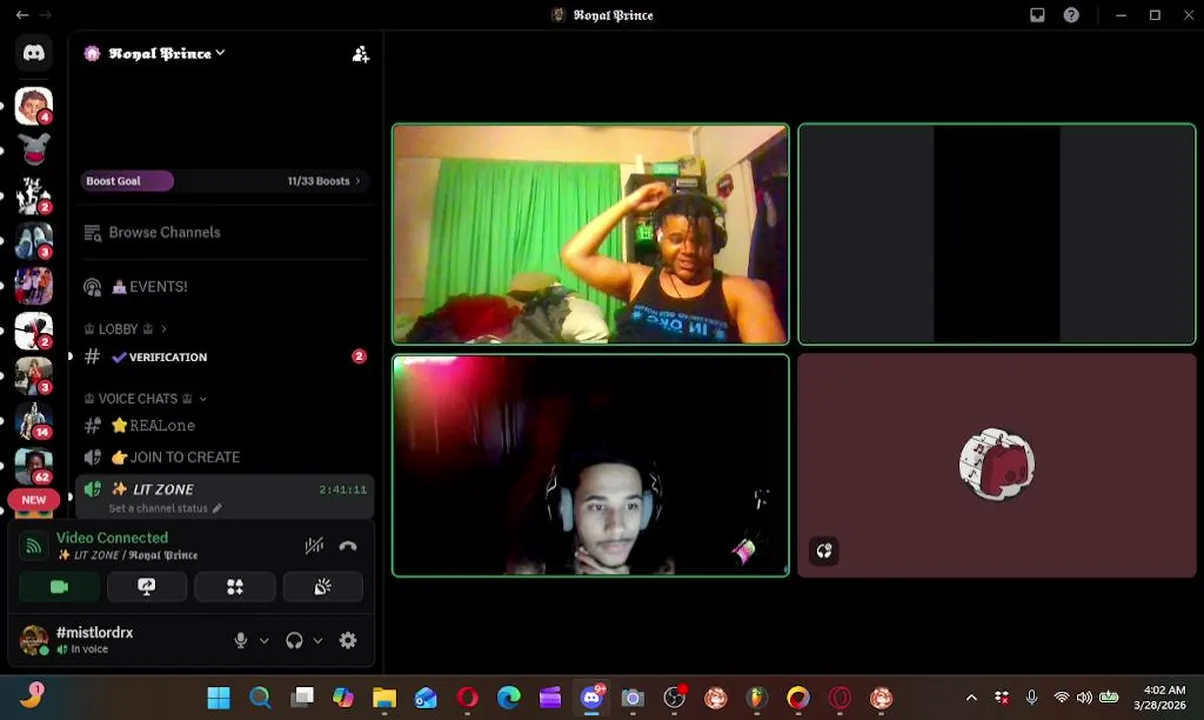Open OBS Studio from the taskbar
Viewport: 1204px width, 720px height.
pos(675,698)
